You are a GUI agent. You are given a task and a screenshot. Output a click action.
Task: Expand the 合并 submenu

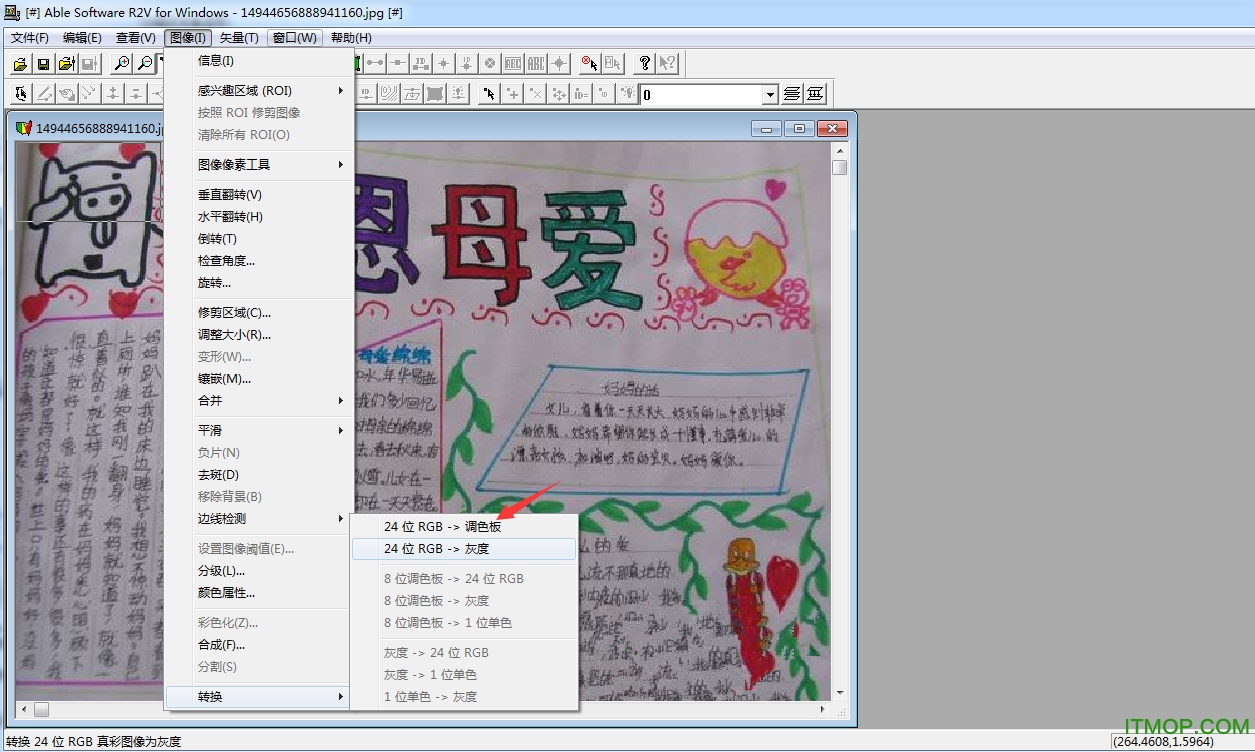click(258, 401)
